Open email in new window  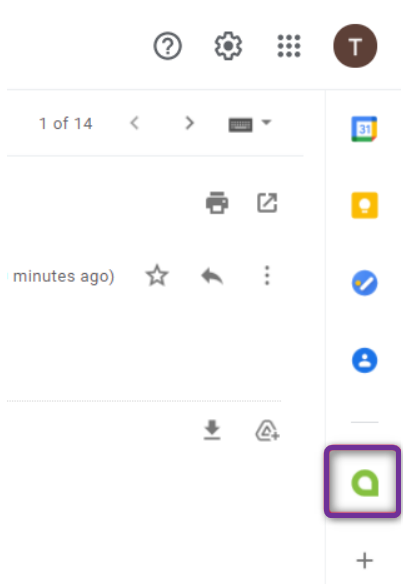pos(267,203)
